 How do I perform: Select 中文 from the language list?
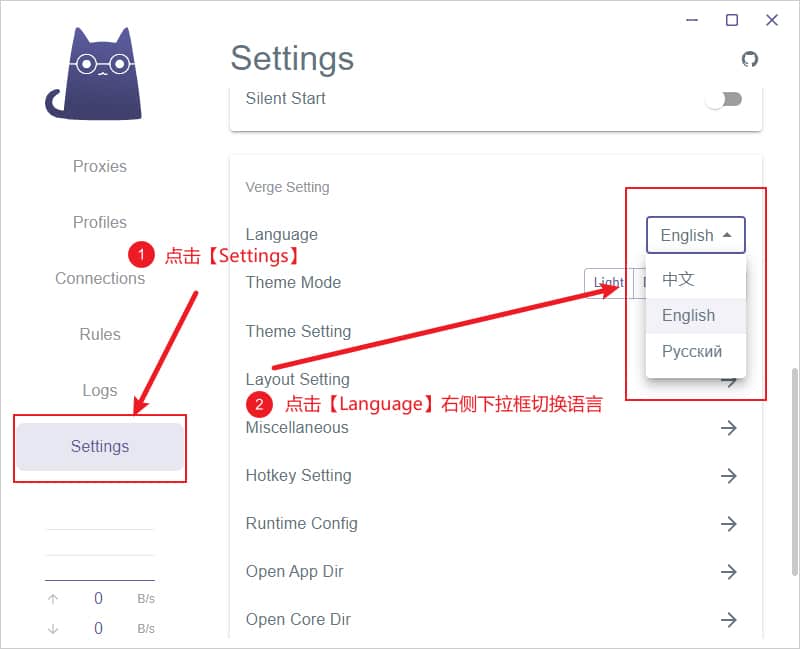(678, 279)
